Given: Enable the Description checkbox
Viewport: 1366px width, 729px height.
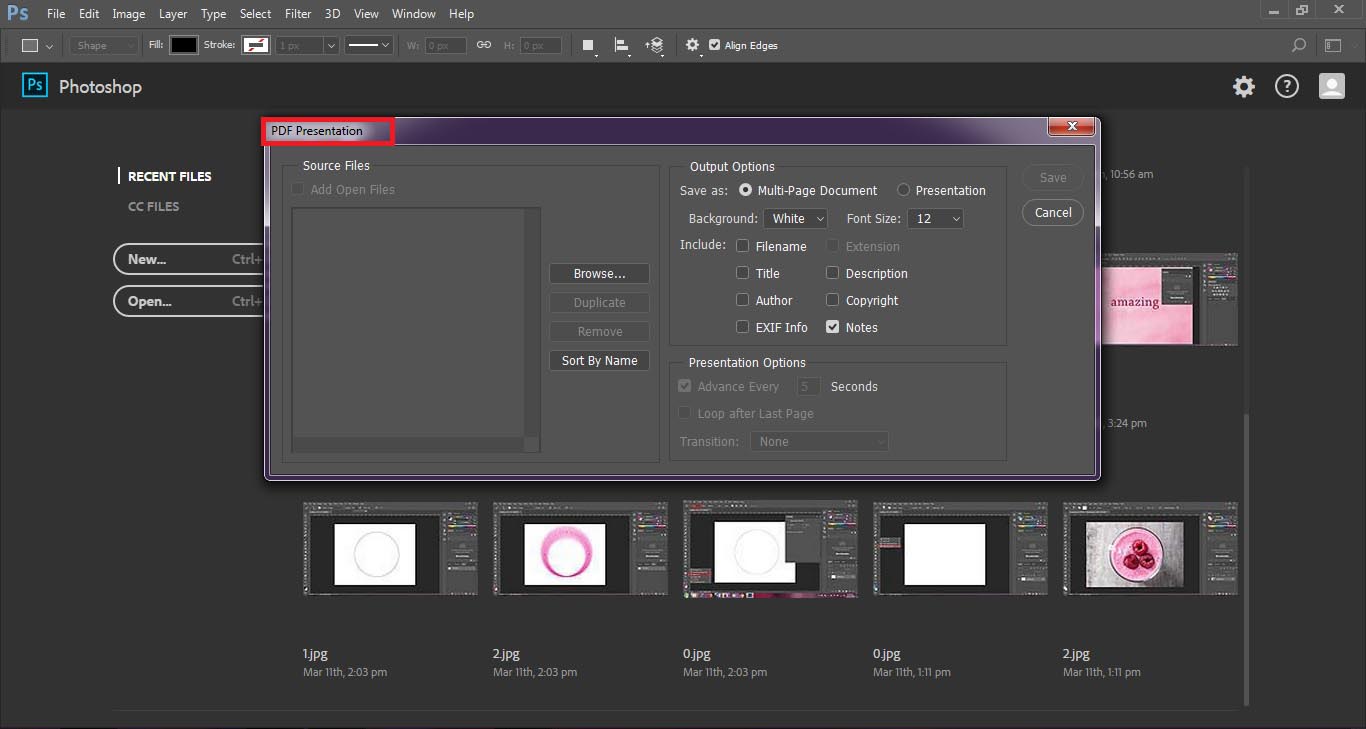Looking at the screenshot, I should (x=832, y=273).
